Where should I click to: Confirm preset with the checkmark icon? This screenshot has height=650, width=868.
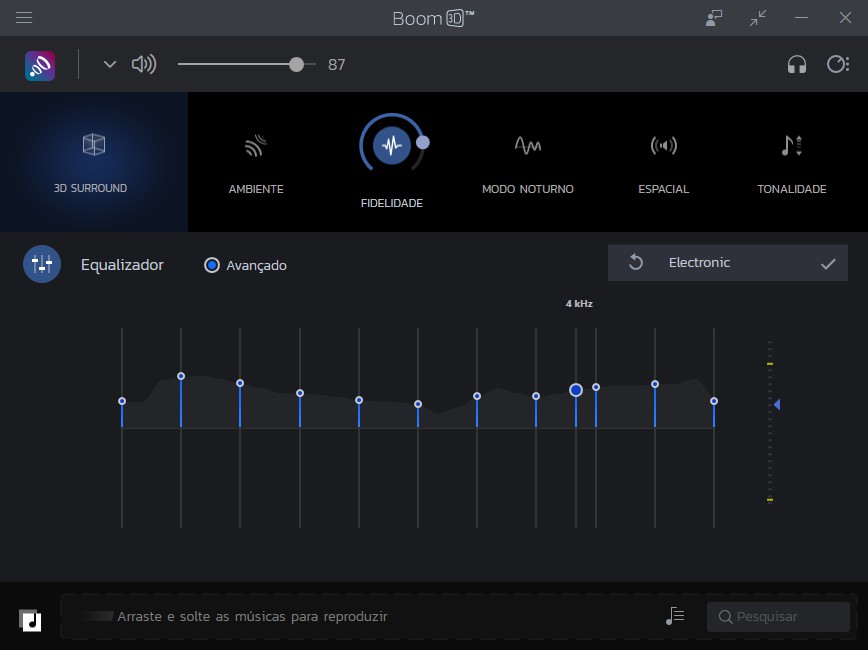[828, 264]
